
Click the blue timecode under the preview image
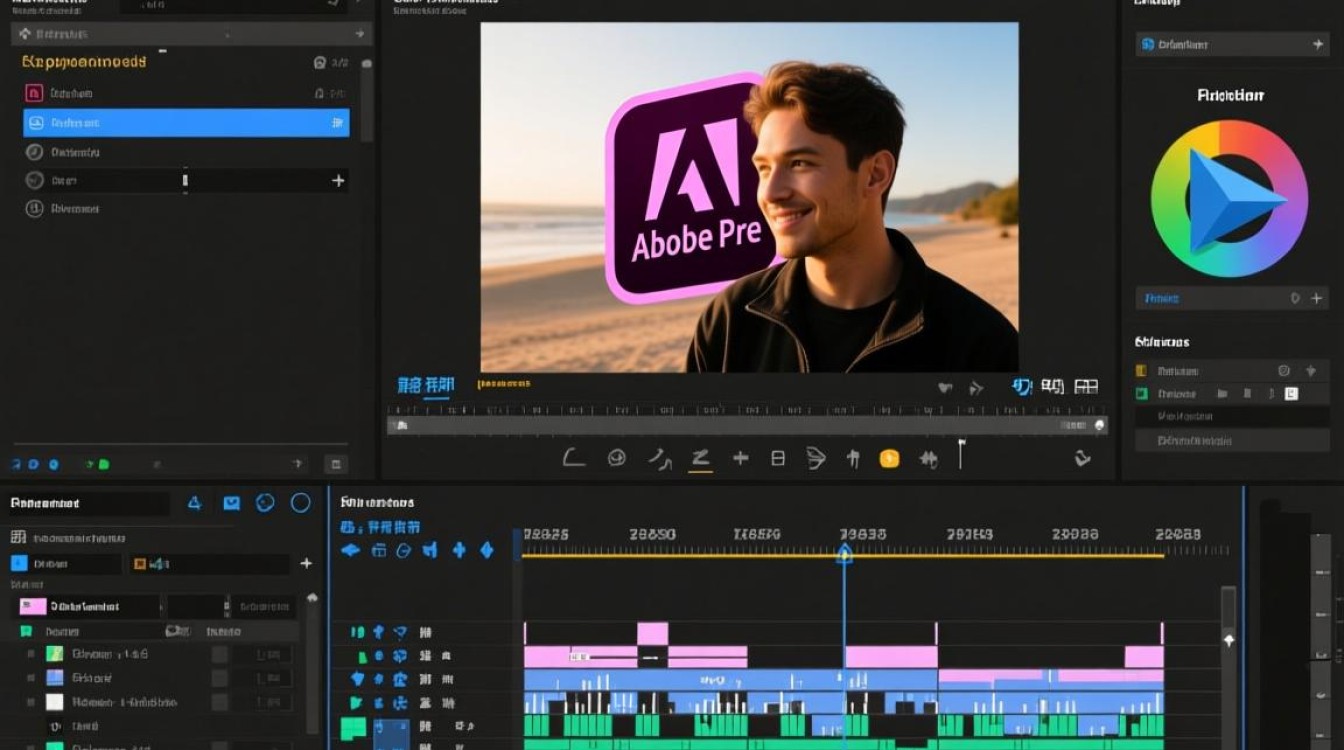coord(425,385)
